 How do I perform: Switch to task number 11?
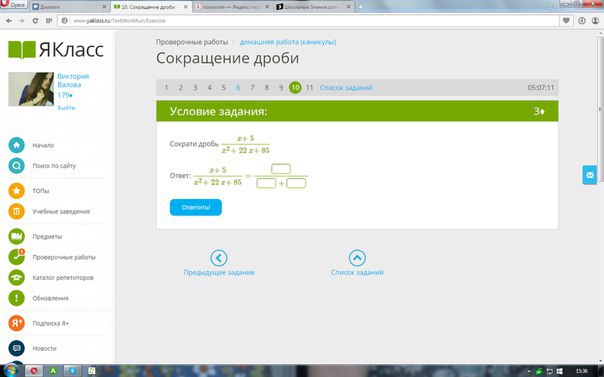[309, 88]
